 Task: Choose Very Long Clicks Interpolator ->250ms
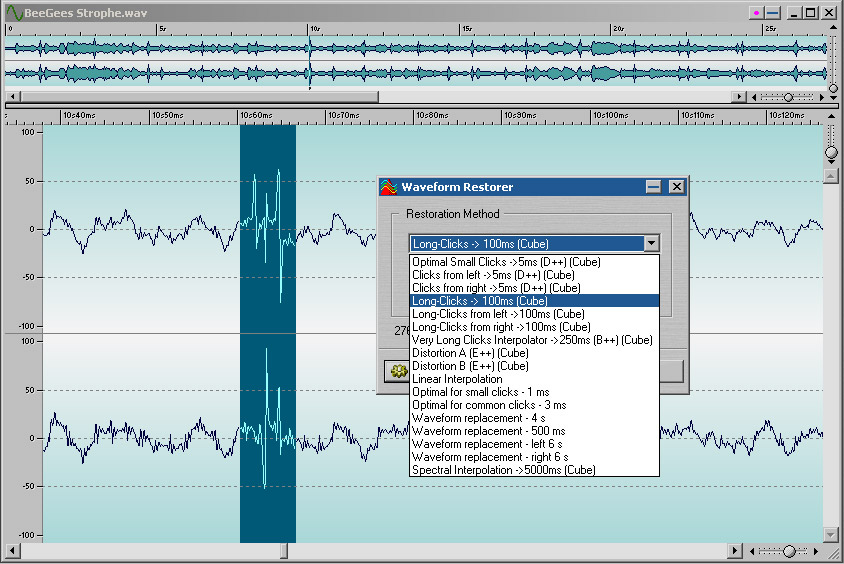coord(532,340)
